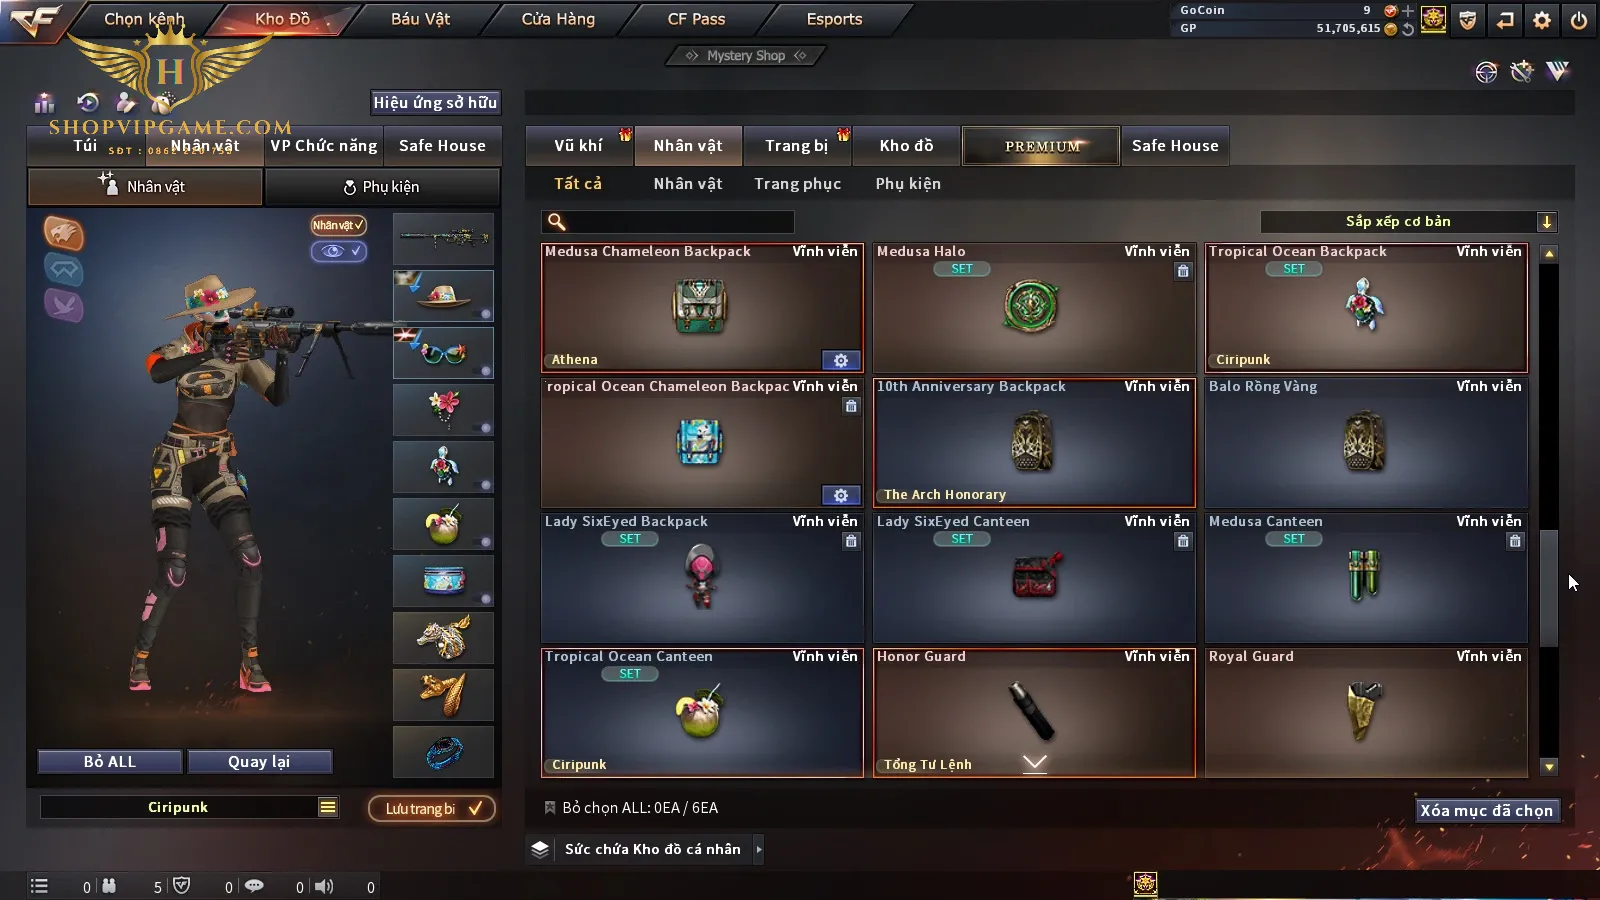
Task: Click the power exit icon
Action: 1578,20
